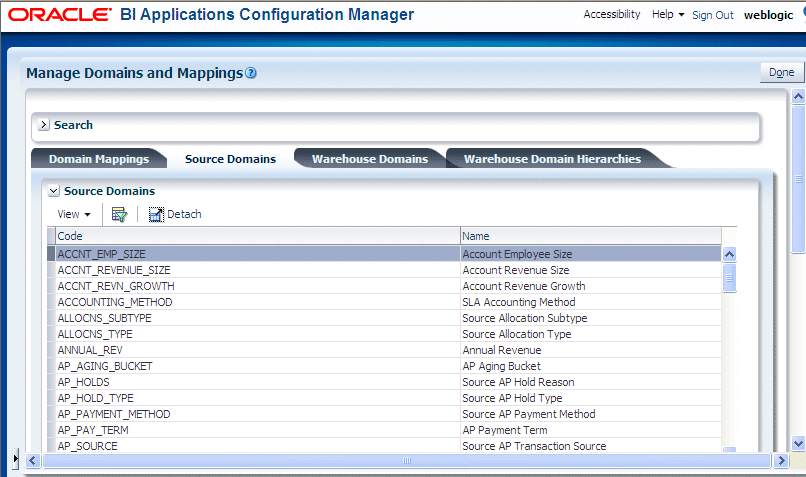Click the horizontal scrollbar thumb
The width and height of the screenshot is (806, 477).
(x=407, y=460)
